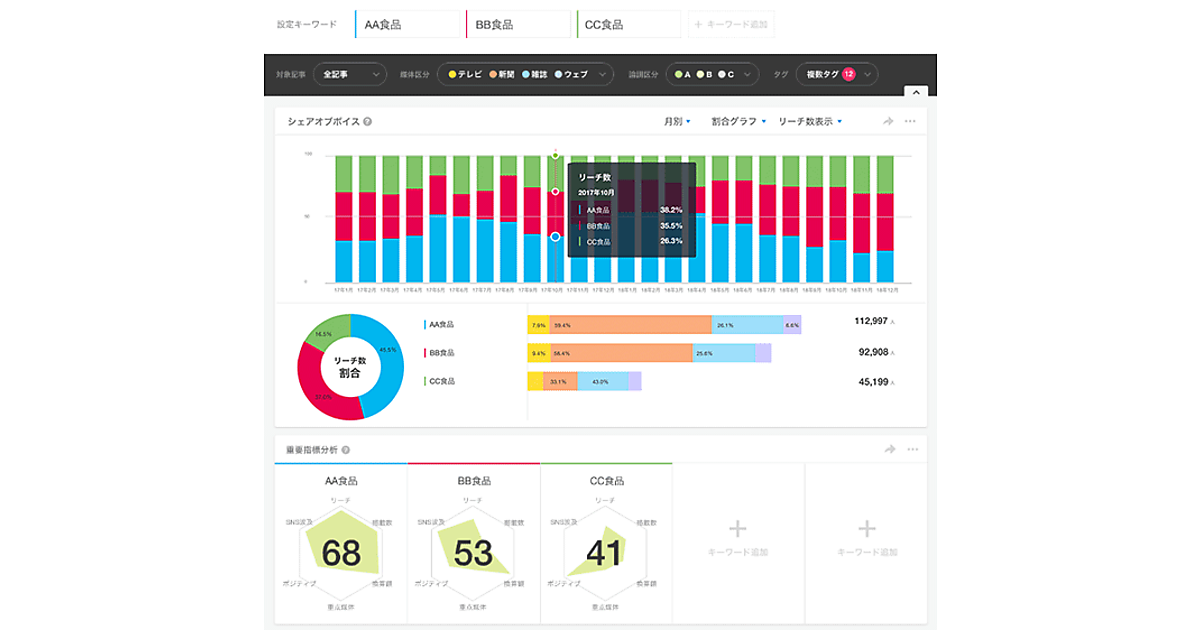This screenshot has width=1200, height=630.
Task: Open the three-dot menu in 重要指標分析 panel
Action: [x=910, y=450]
